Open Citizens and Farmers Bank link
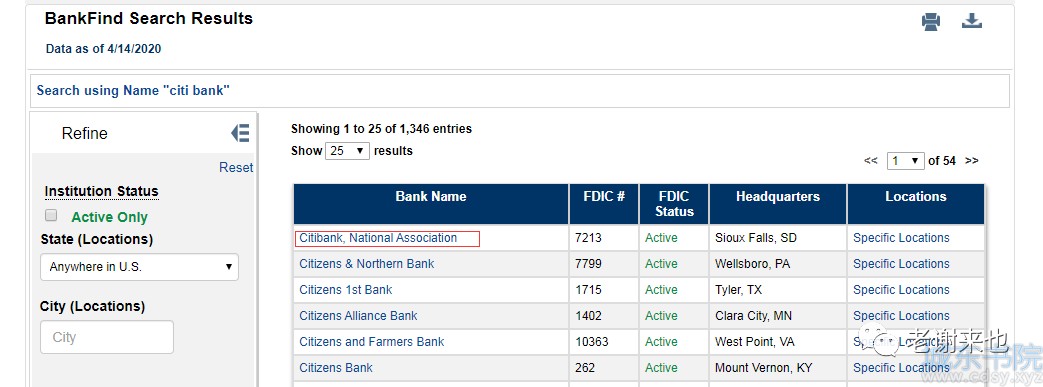 pos(372,342)
